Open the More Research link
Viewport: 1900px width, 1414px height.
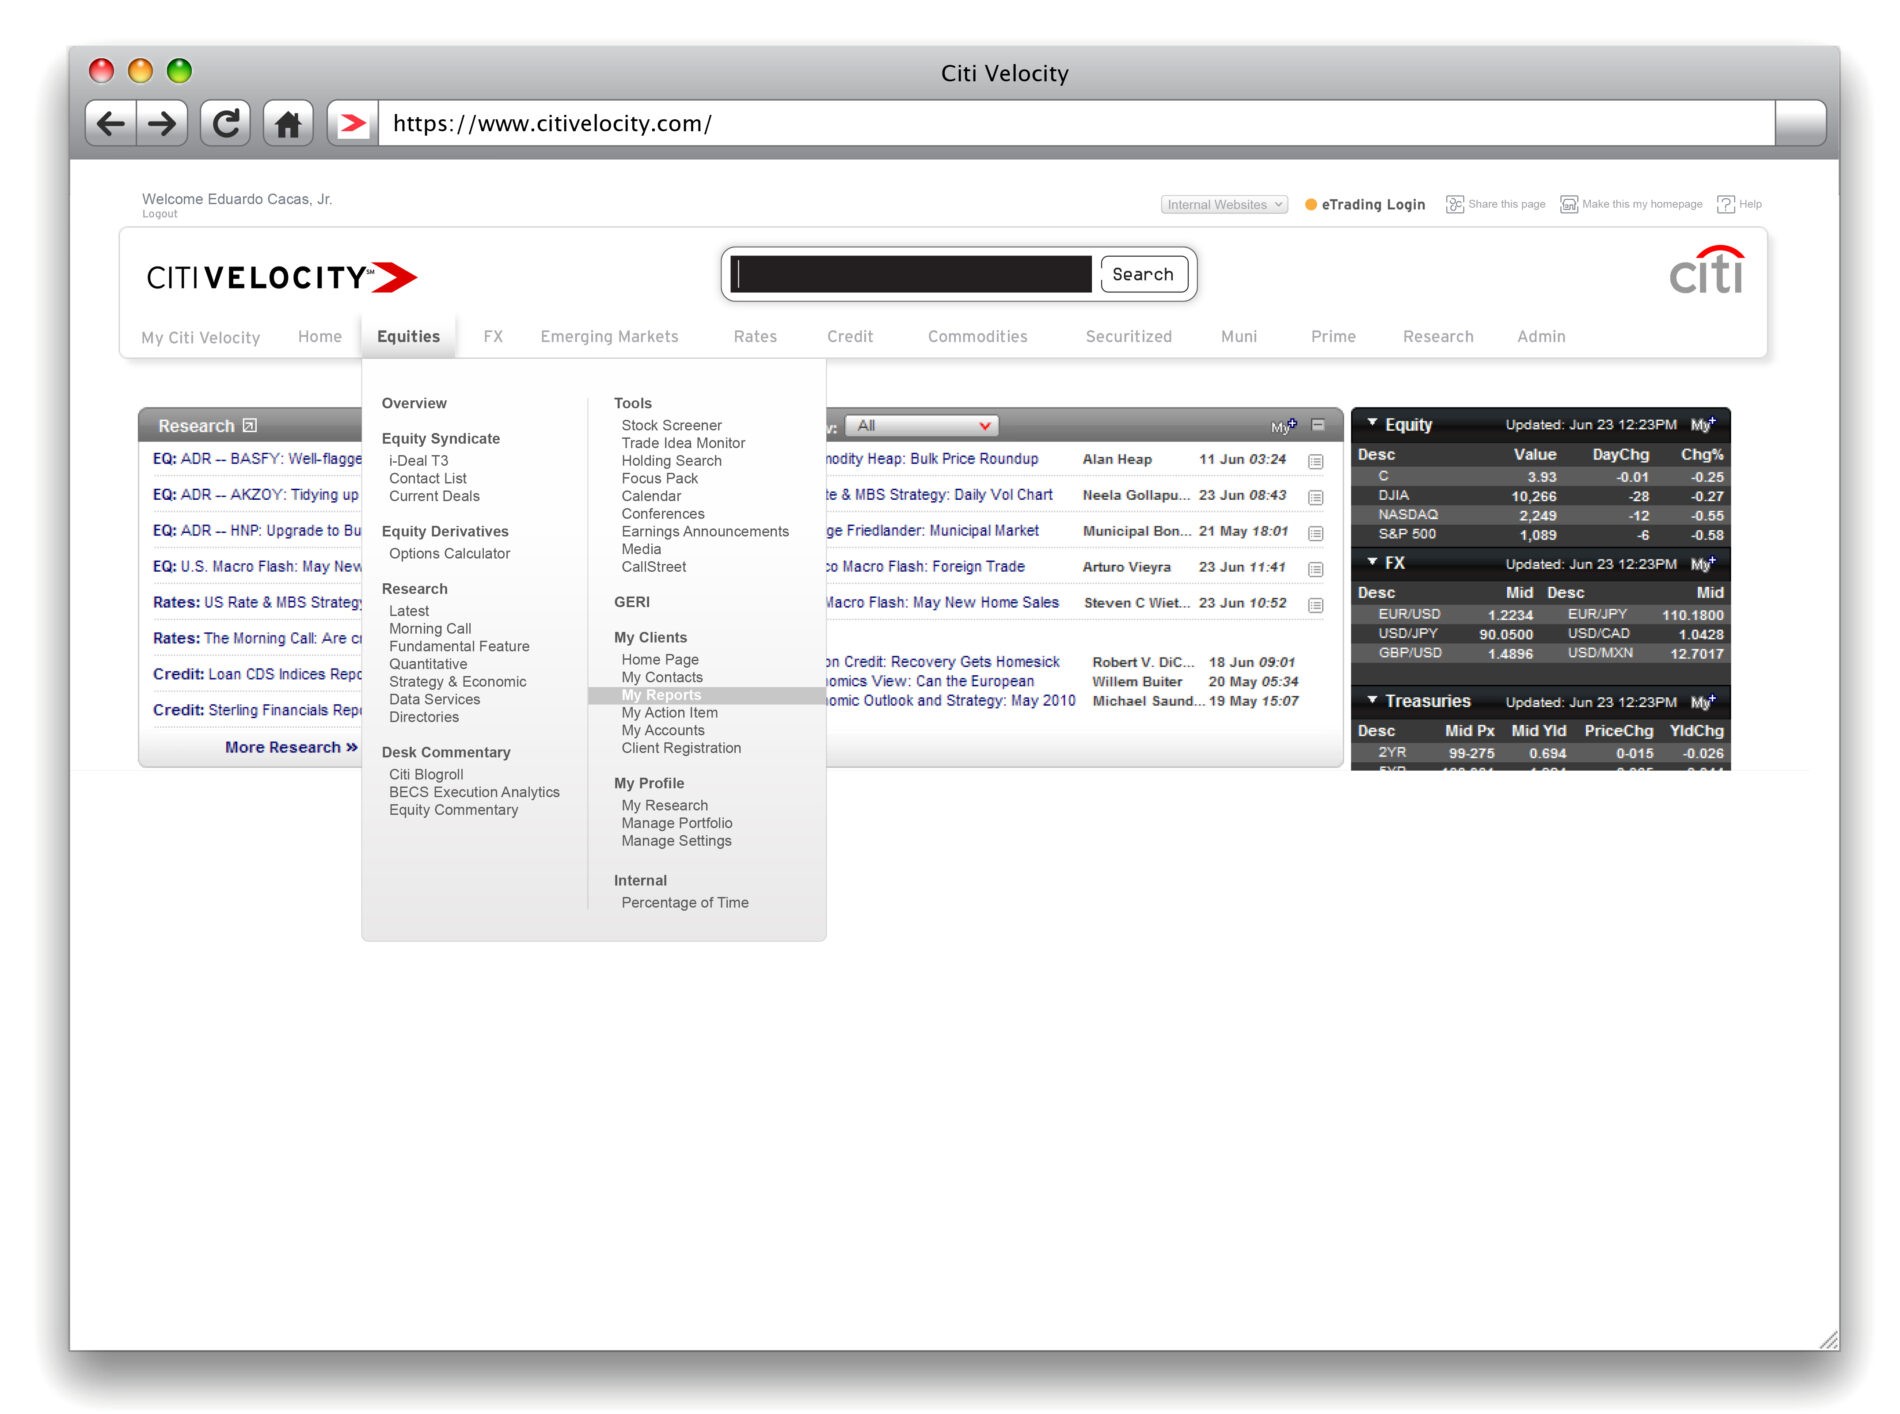(x=290, y=747)
